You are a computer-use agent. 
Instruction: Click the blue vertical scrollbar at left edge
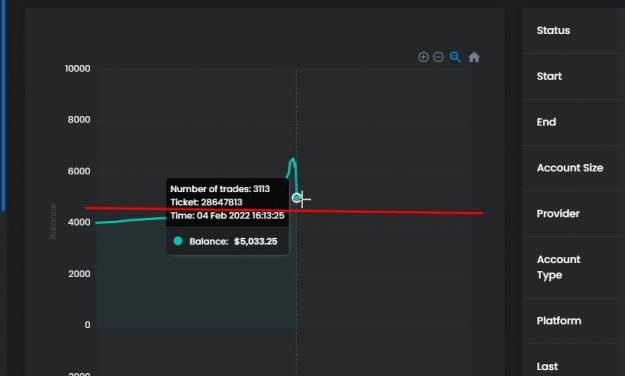pos(3,106)
